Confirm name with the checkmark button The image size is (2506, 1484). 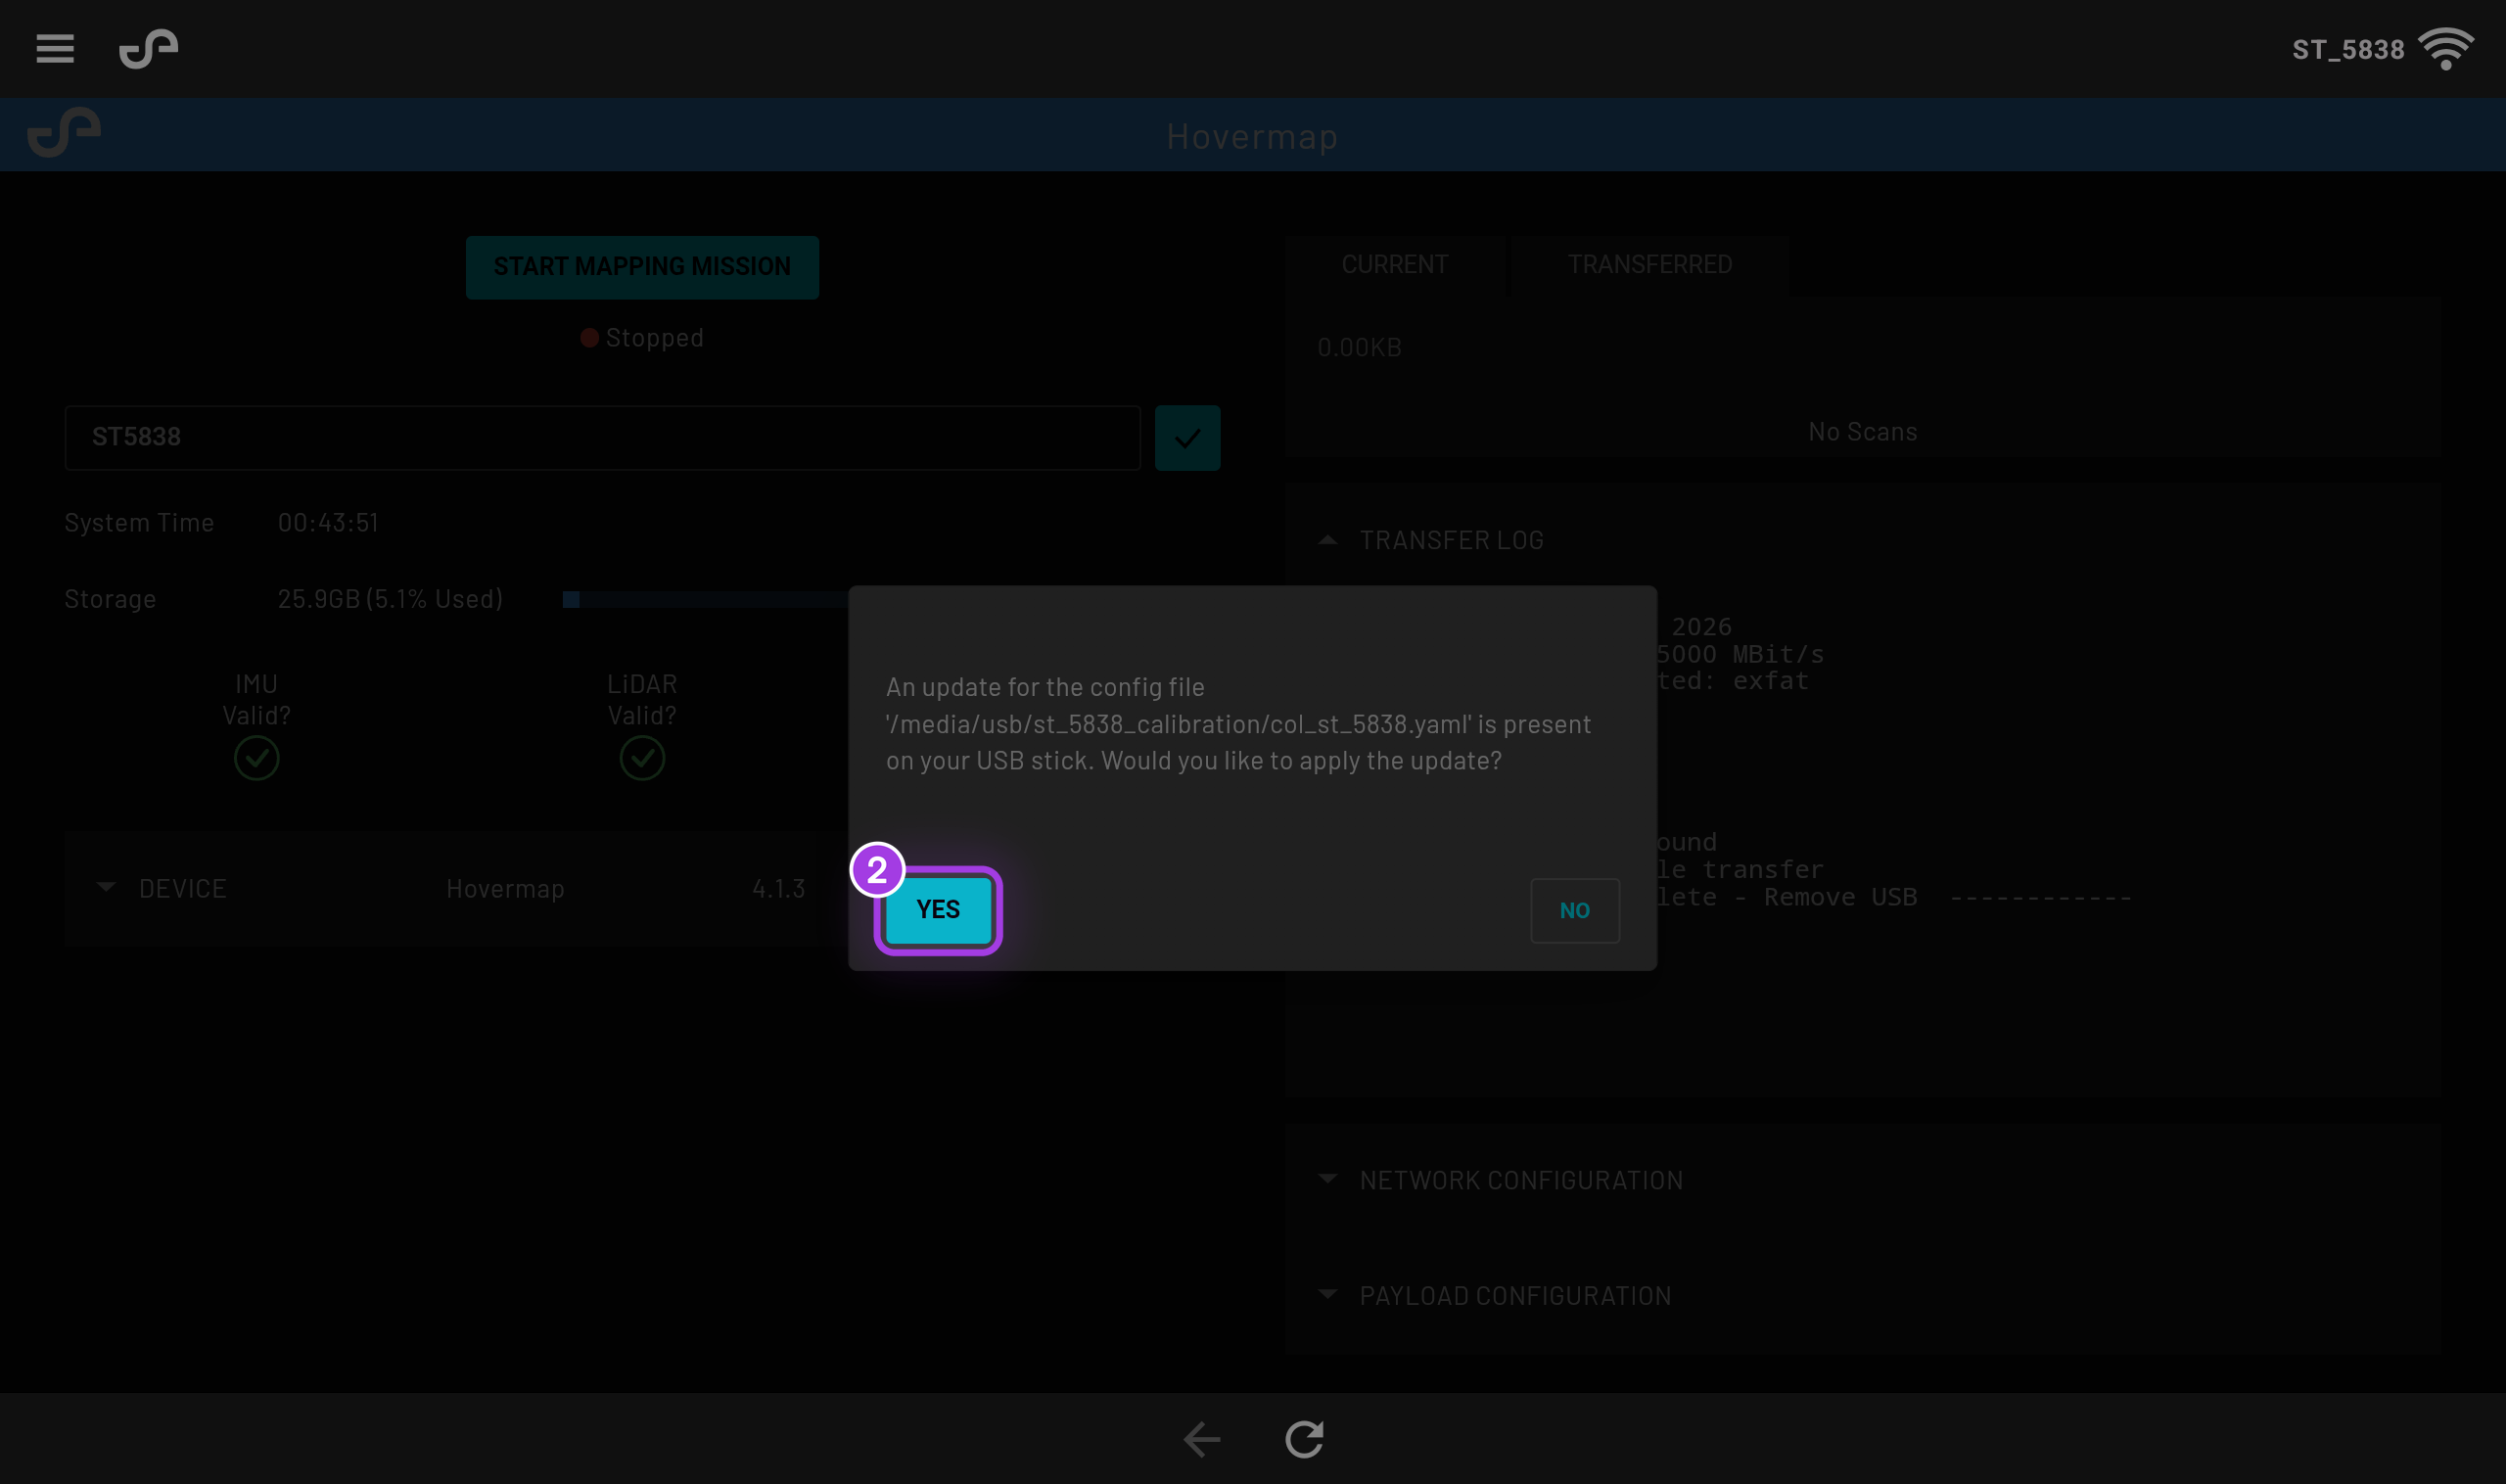point(1187,438)
